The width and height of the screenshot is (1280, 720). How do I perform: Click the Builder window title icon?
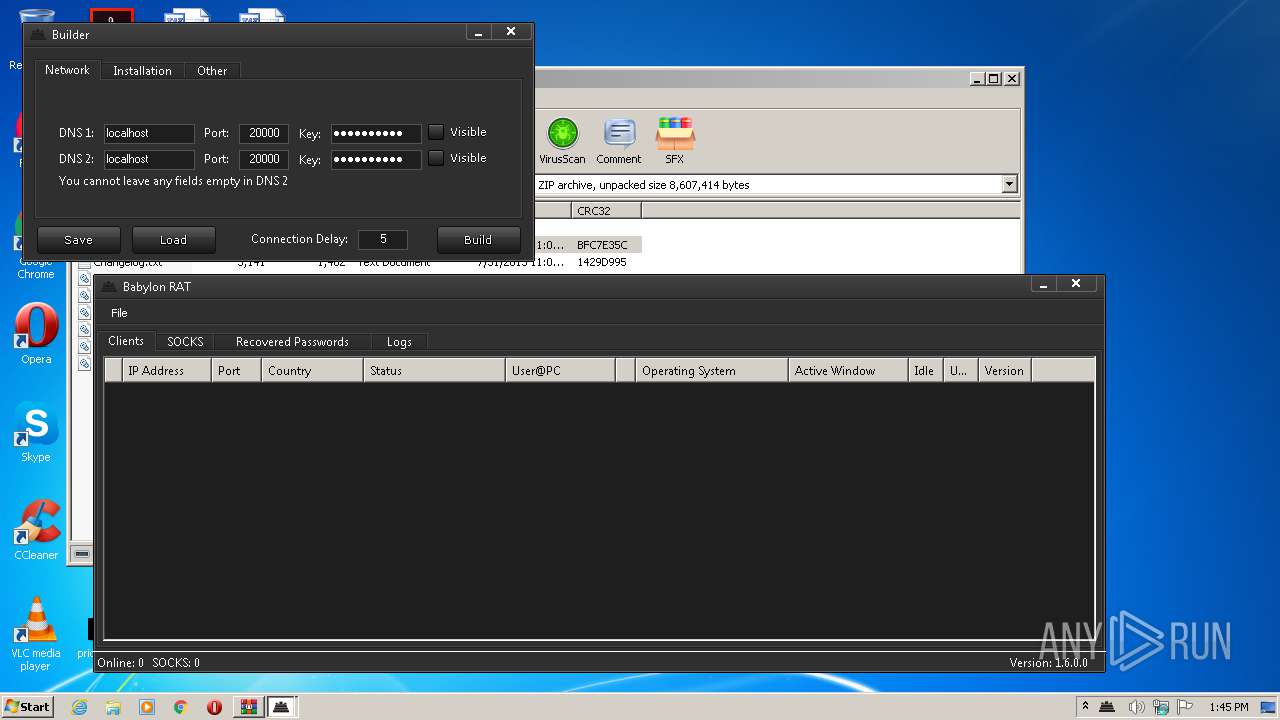[38, 34]
